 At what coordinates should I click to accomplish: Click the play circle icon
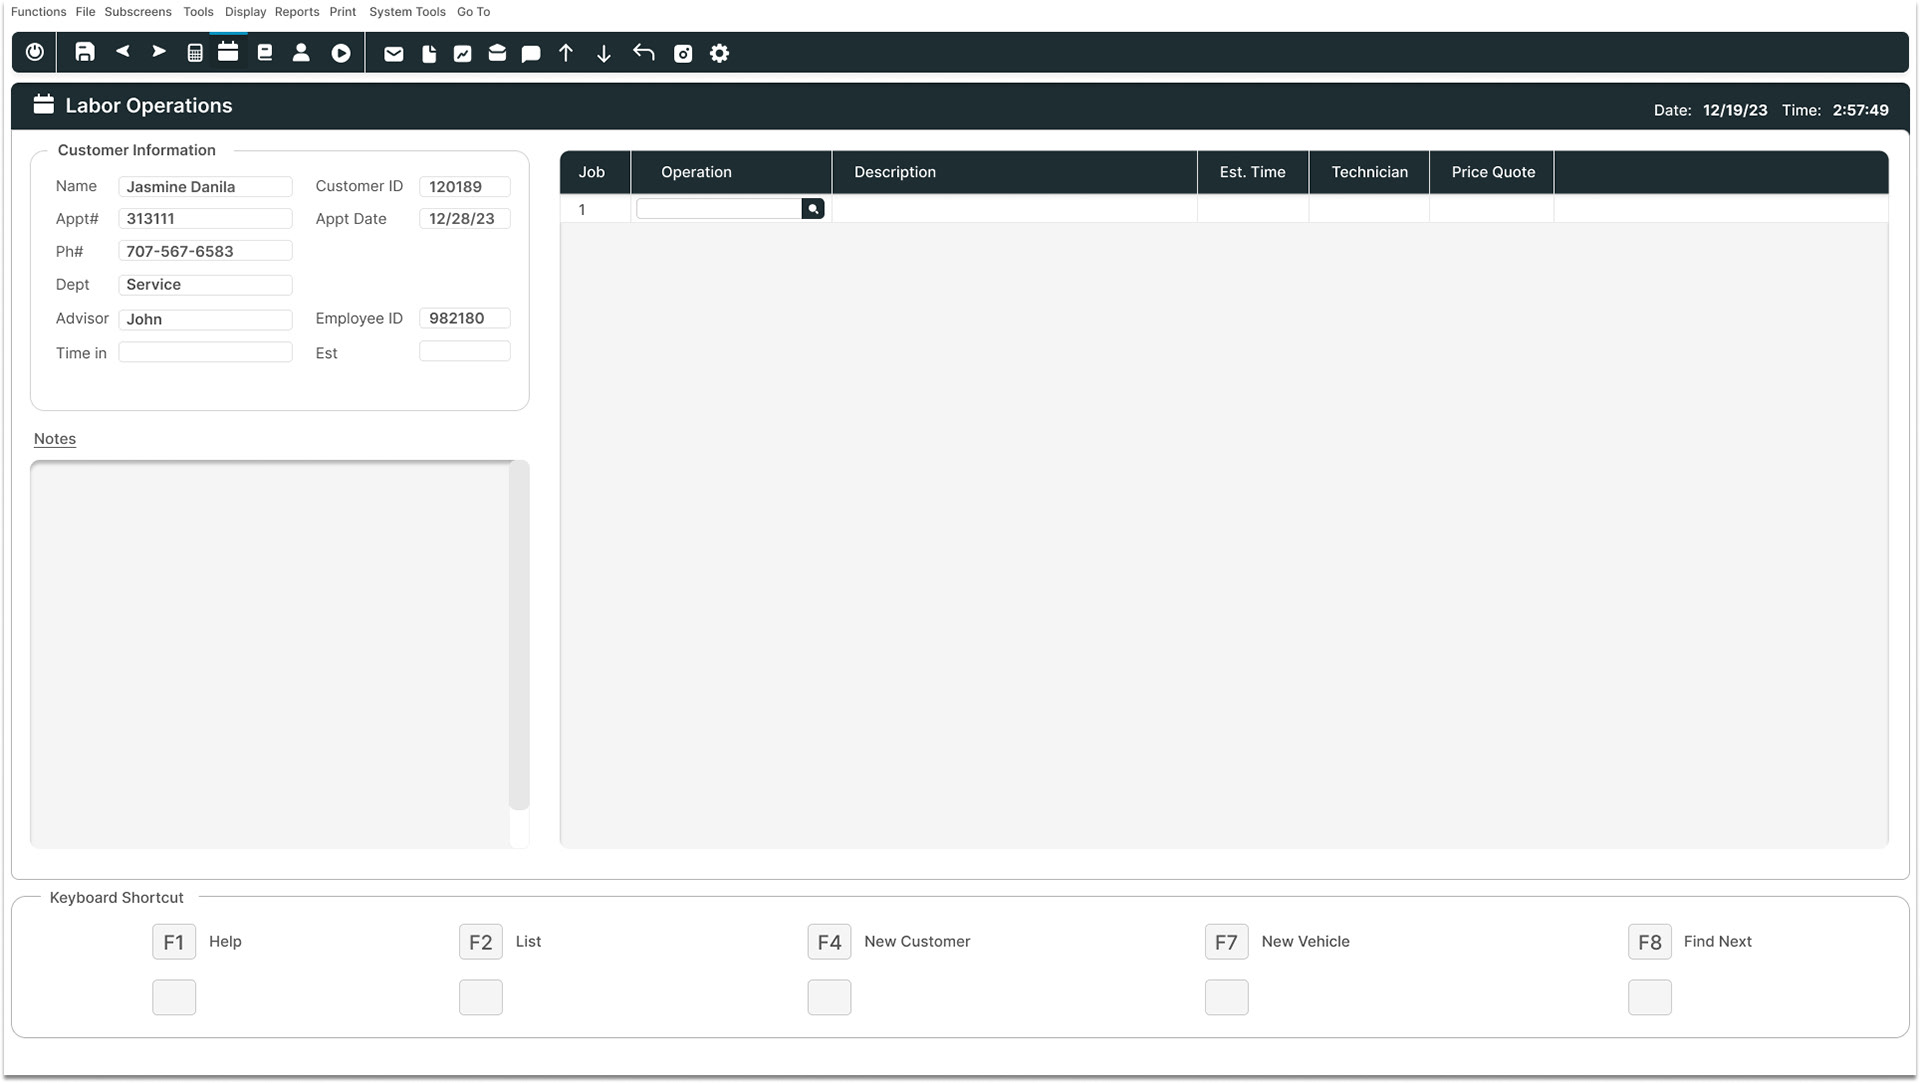tap(341, 53)
